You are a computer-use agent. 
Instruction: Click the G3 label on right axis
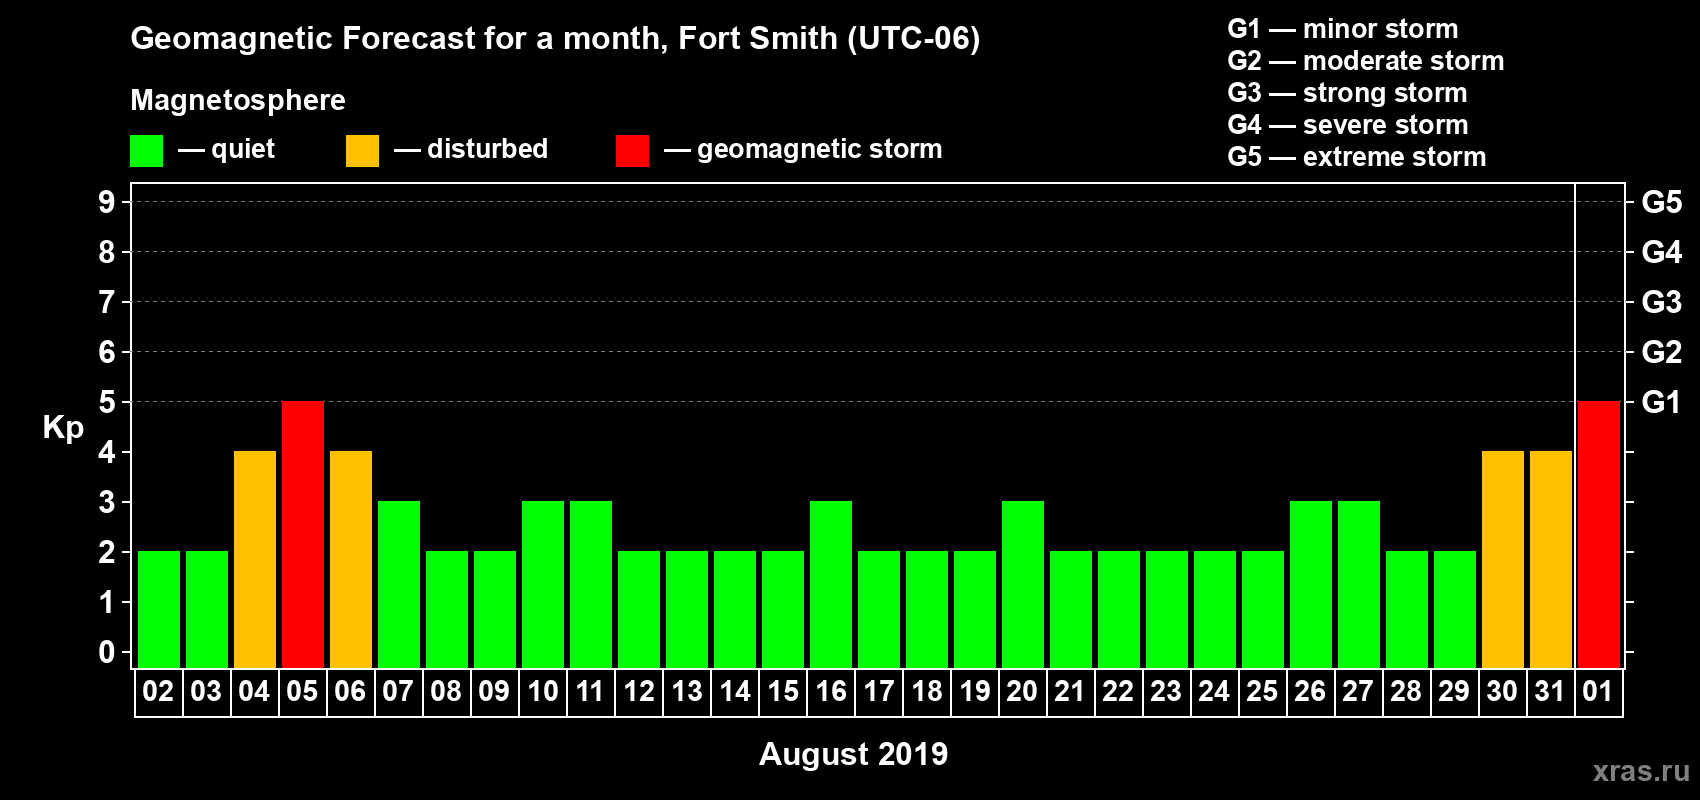(1661, 302)
